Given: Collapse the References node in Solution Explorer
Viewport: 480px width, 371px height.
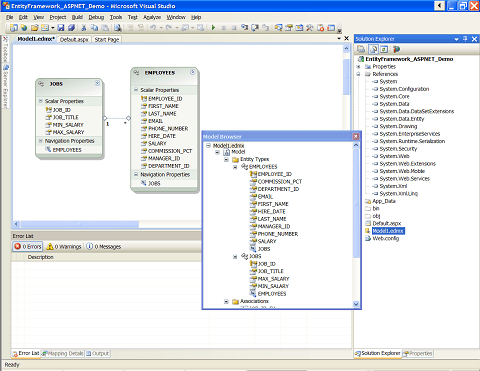Looking at the screenshot, I should 359,74.
